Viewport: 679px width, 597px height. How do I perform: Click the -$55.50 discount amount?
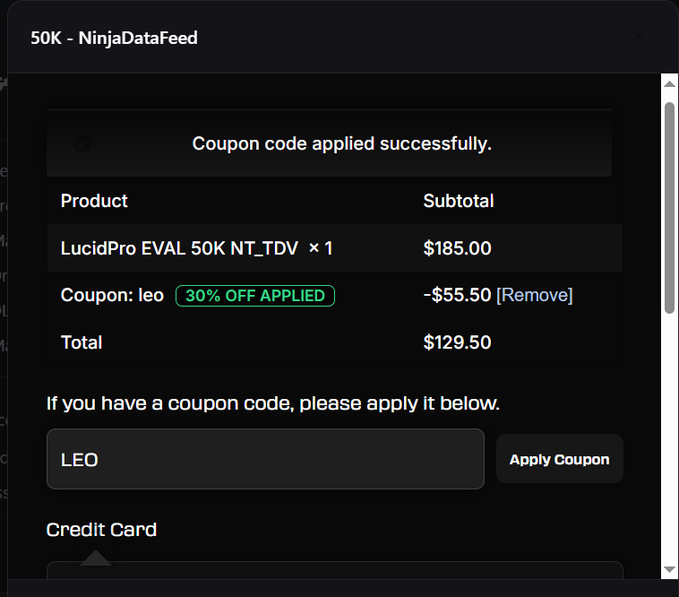457,295
